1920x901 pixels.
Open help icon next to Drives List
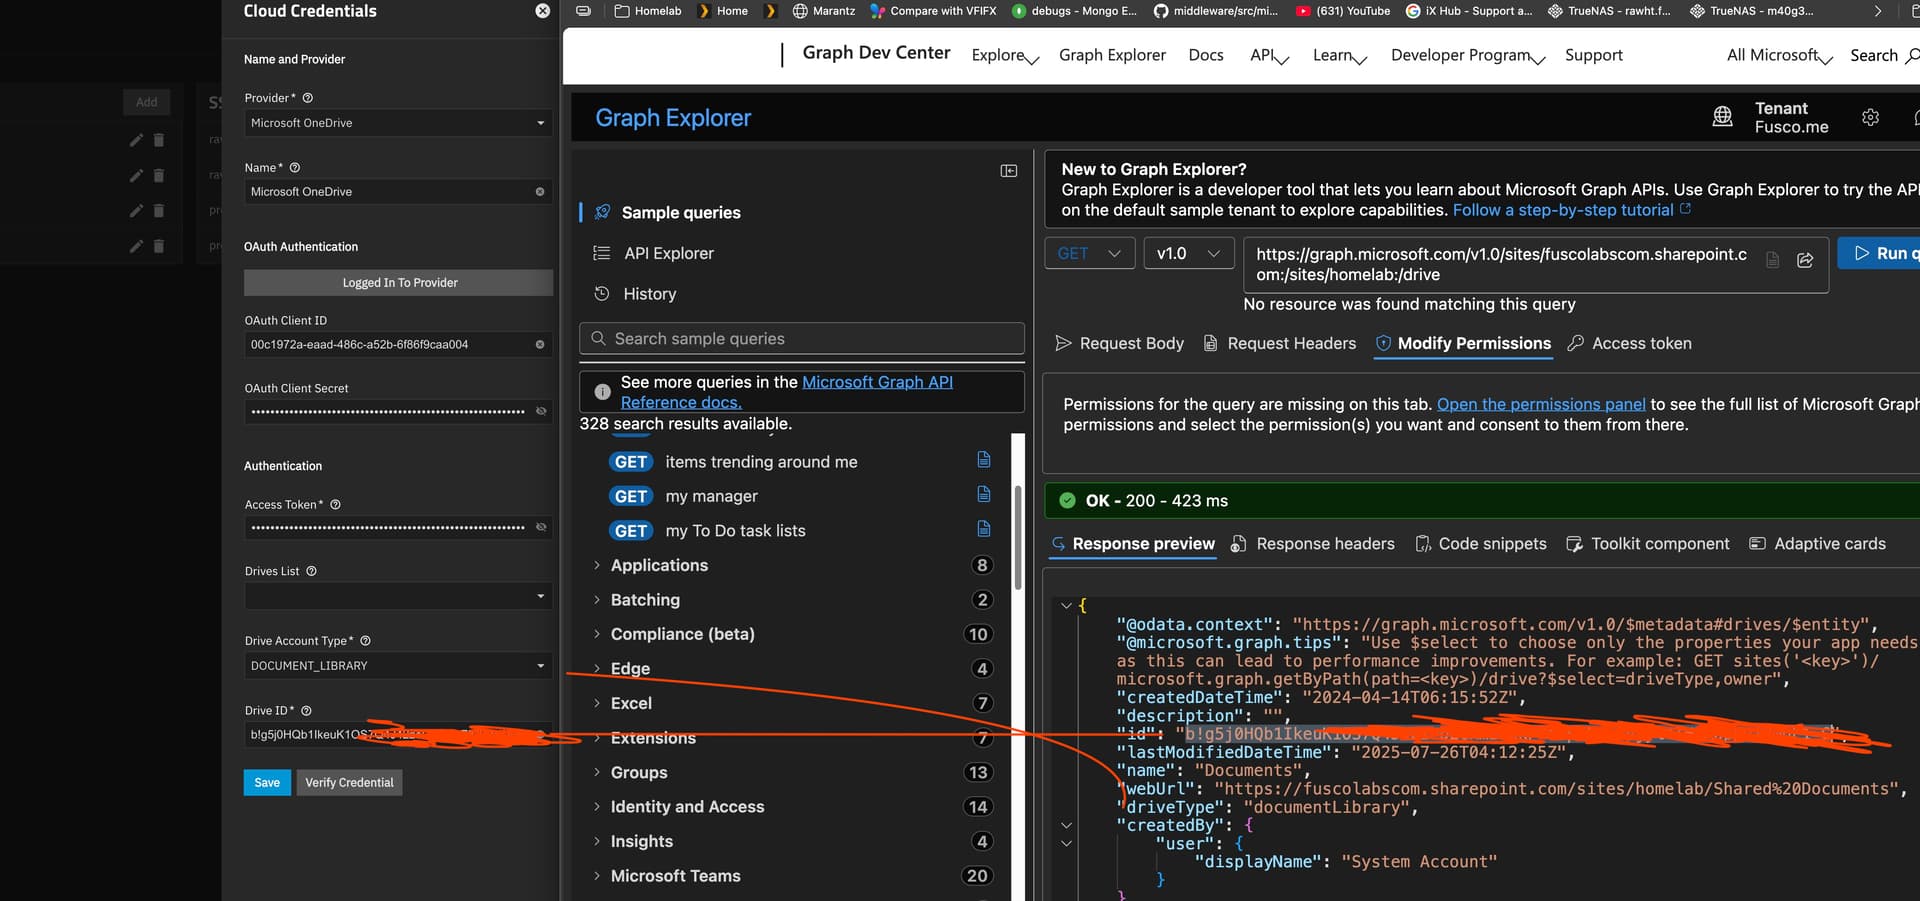point(311,572)
